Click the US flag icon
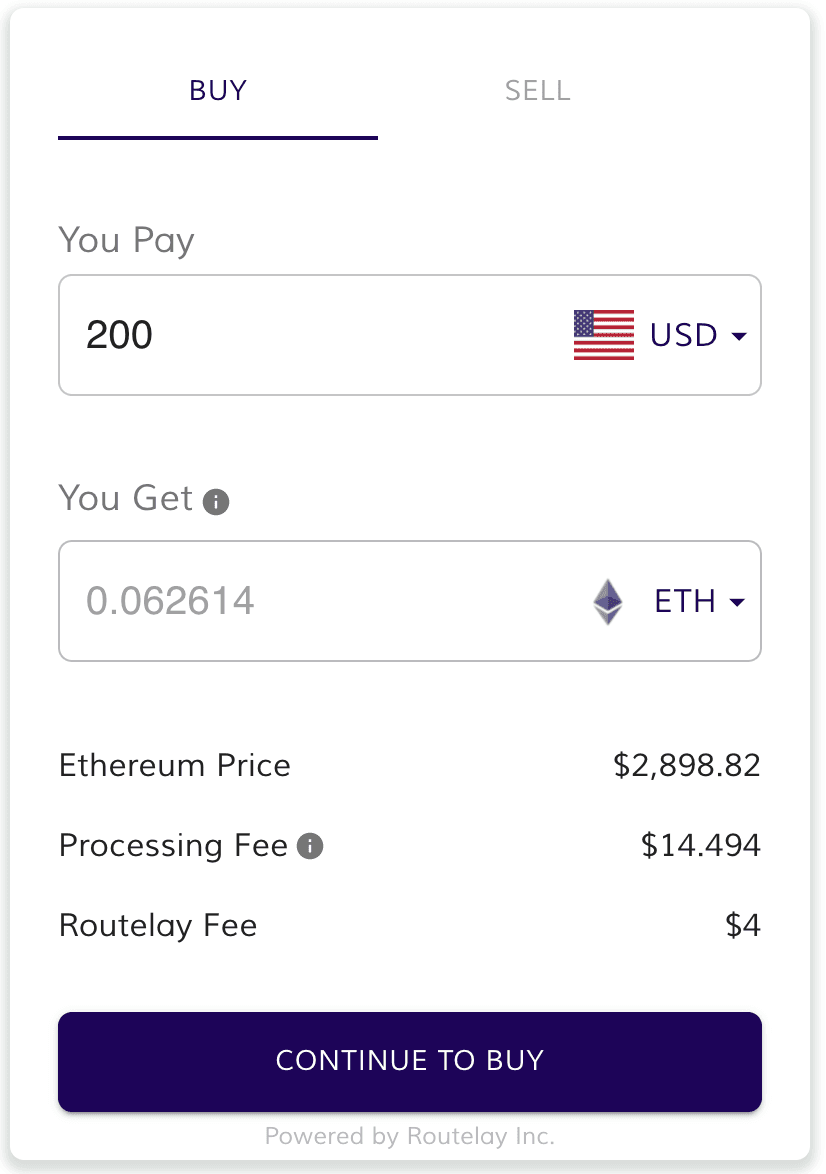The width and height of the screenshot is (826, 1174). pos(603,335)
